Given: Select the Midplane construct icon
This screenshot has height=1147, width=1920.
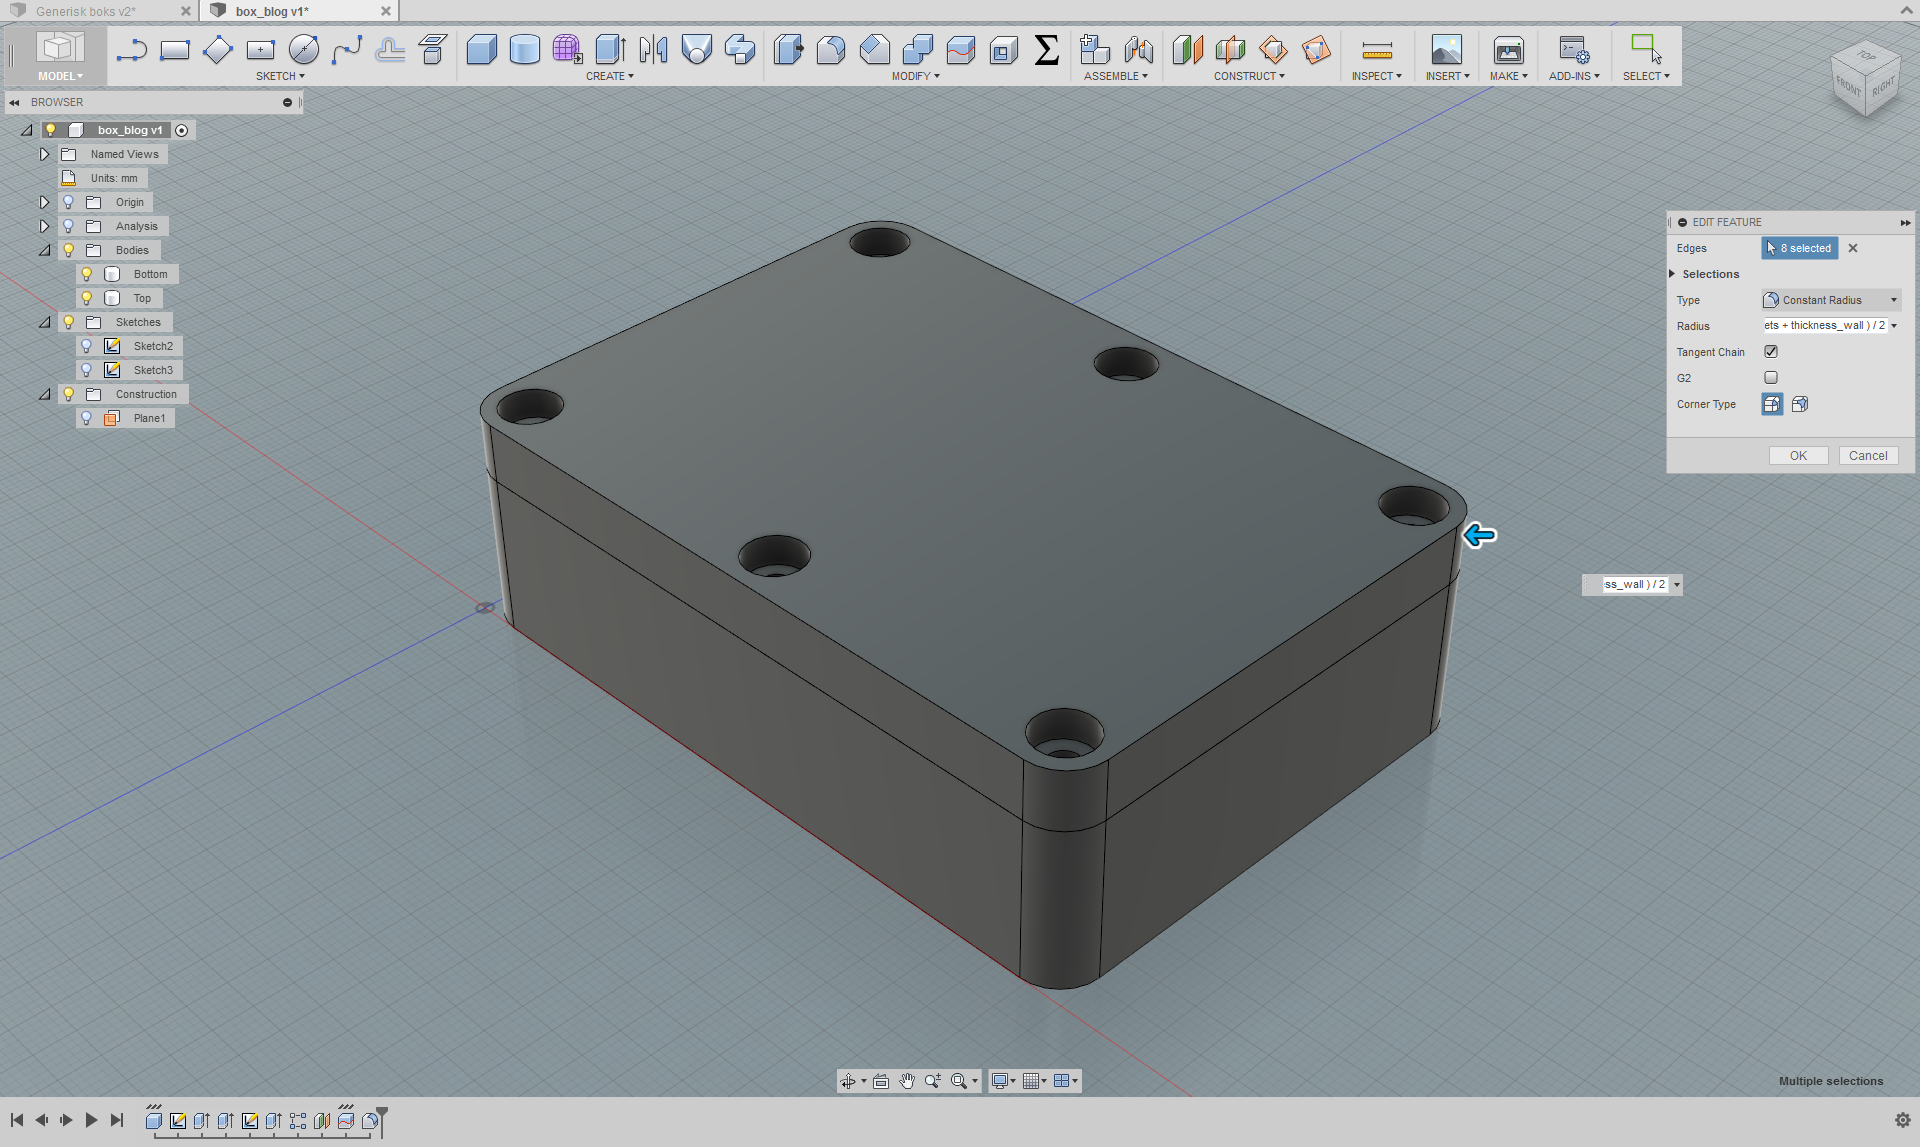Looking at the screenshot, I should point(1230,49).
